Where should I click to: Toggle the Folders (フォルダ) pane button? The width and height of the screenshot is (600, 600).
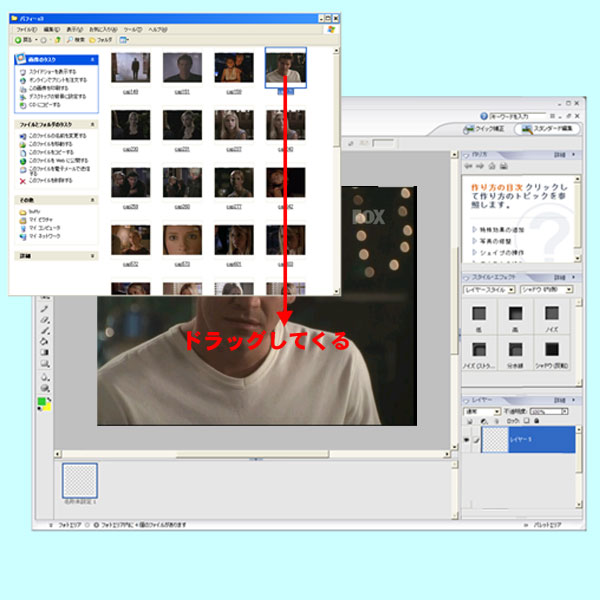pyautogui.click(x=101, y=40)
